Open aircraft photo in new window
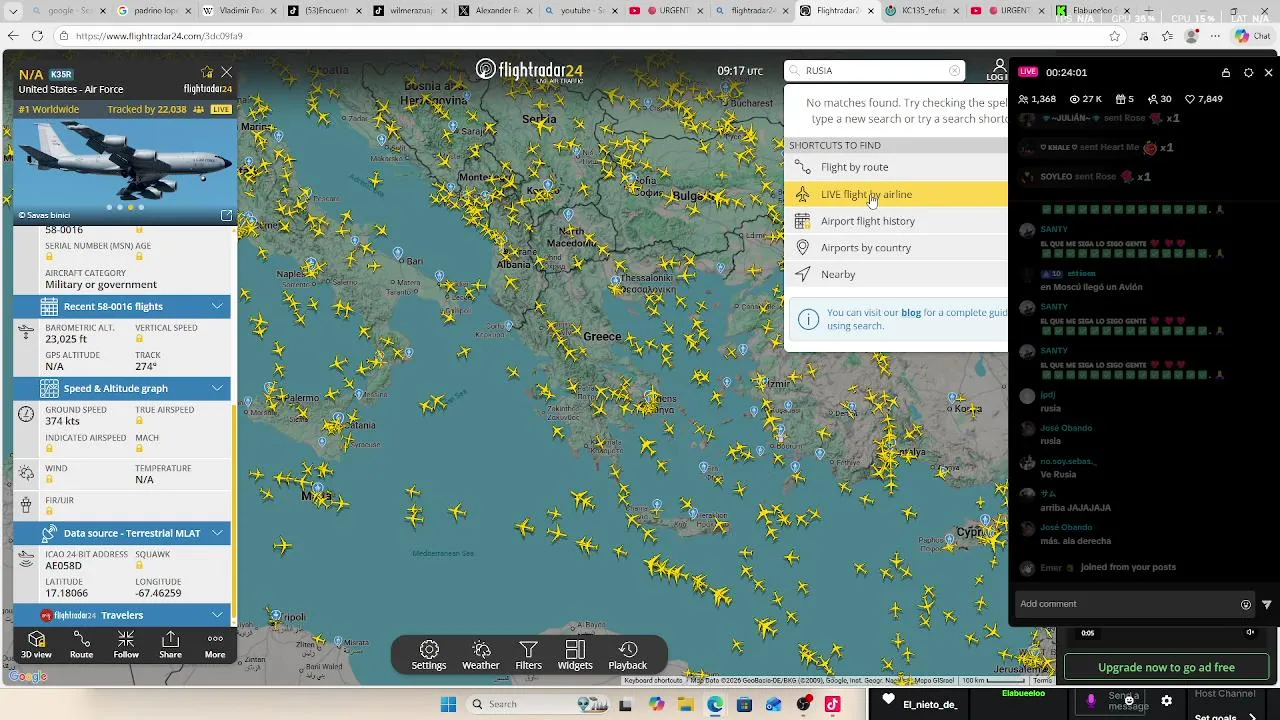Image resolution: width=1280 pixels, height=720 pixels. (x=226, y=215)
